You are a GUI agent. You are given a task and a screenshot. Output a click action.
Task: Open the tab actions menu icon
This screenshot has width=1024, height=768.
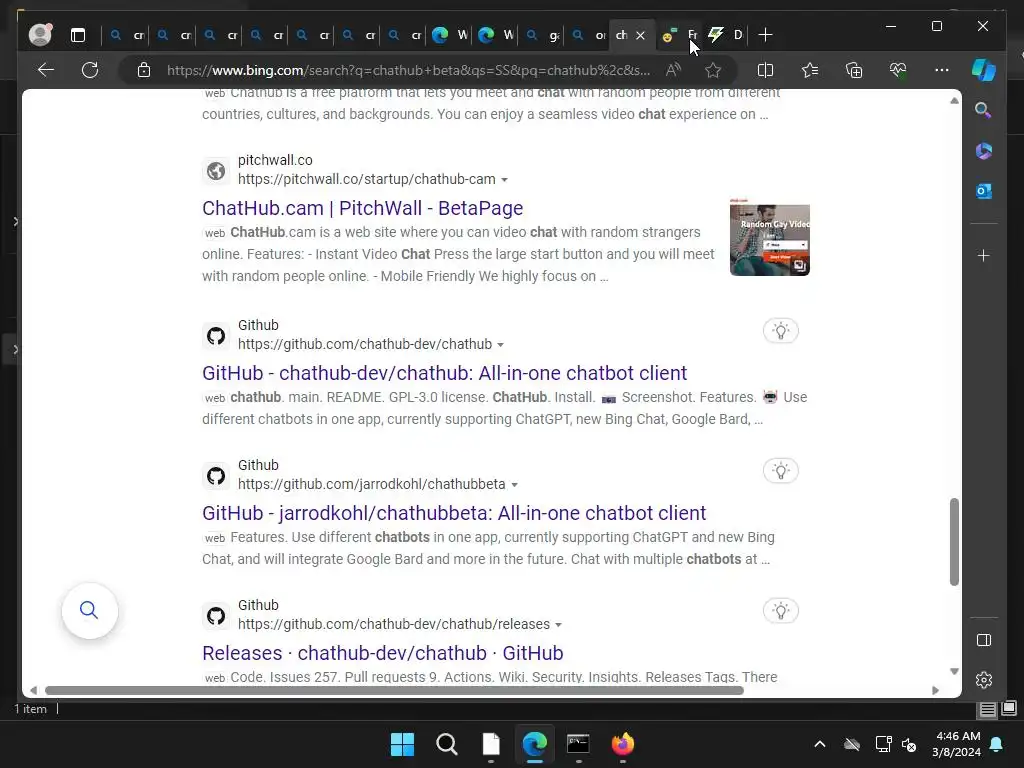tap(78, 35)
